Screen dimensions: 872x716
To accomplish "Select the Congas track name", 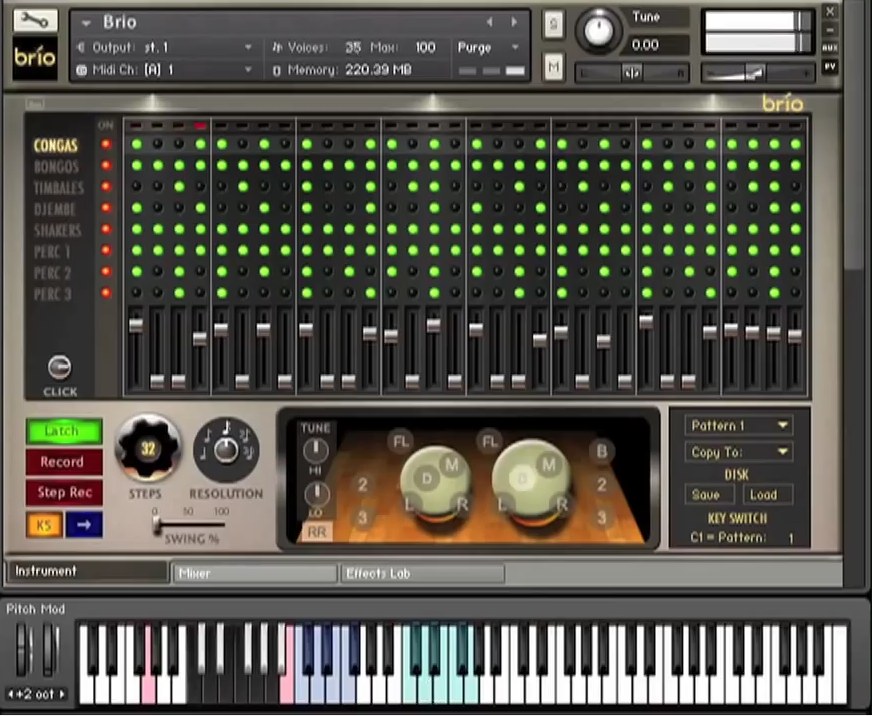I will [x=56, y=146].
